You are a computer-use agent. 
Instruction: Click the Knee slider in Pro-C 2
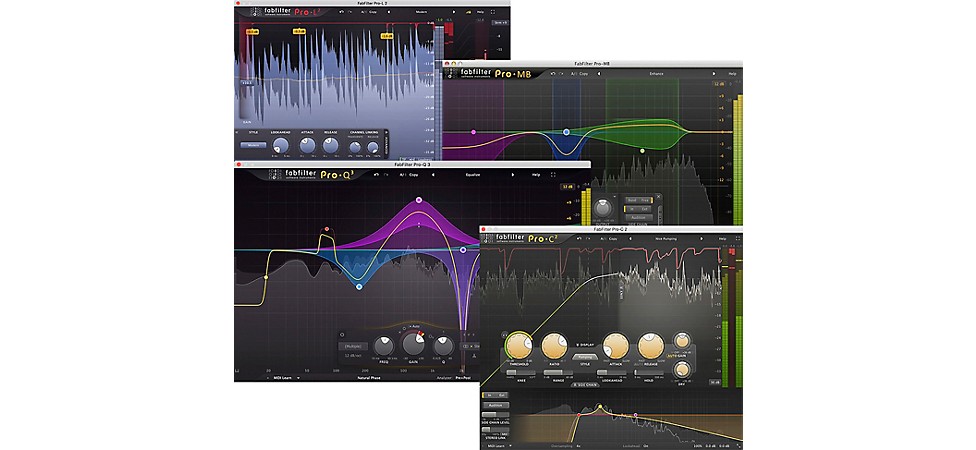[521, 373]
